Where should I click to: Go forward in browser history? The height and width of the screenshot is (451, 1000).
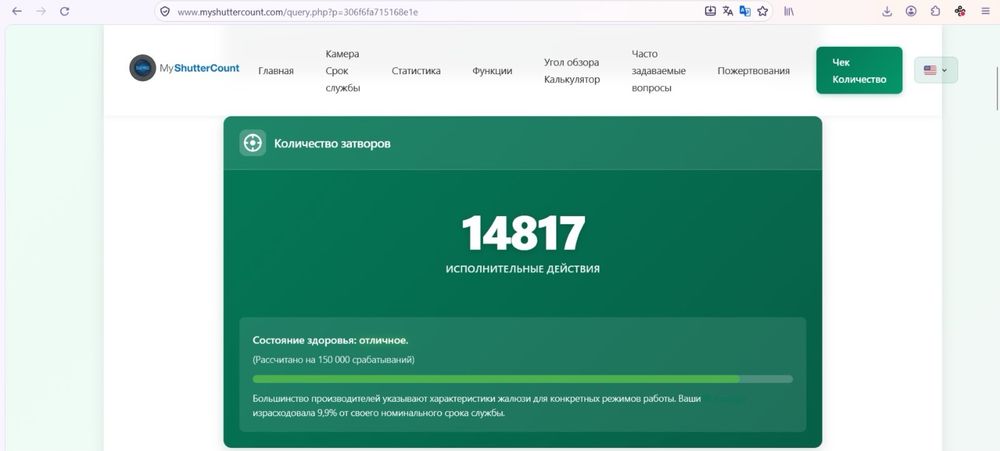41,11
